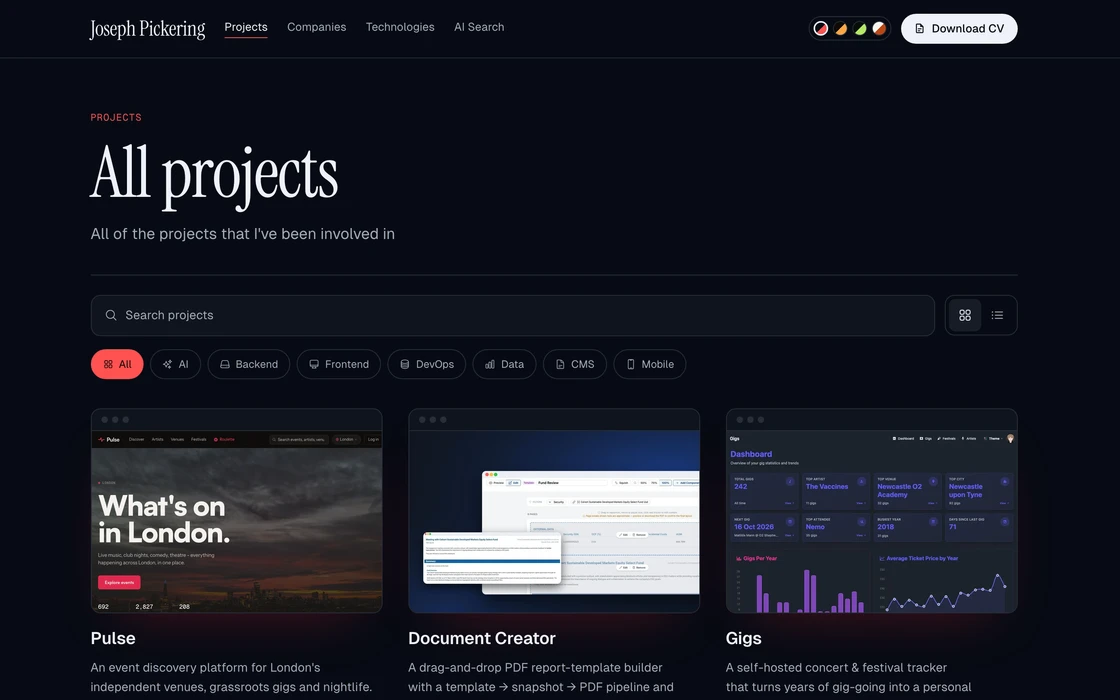Click the Download CV button
The image size is (1120, 700).
pyautogui.click(x=959, y=29)
